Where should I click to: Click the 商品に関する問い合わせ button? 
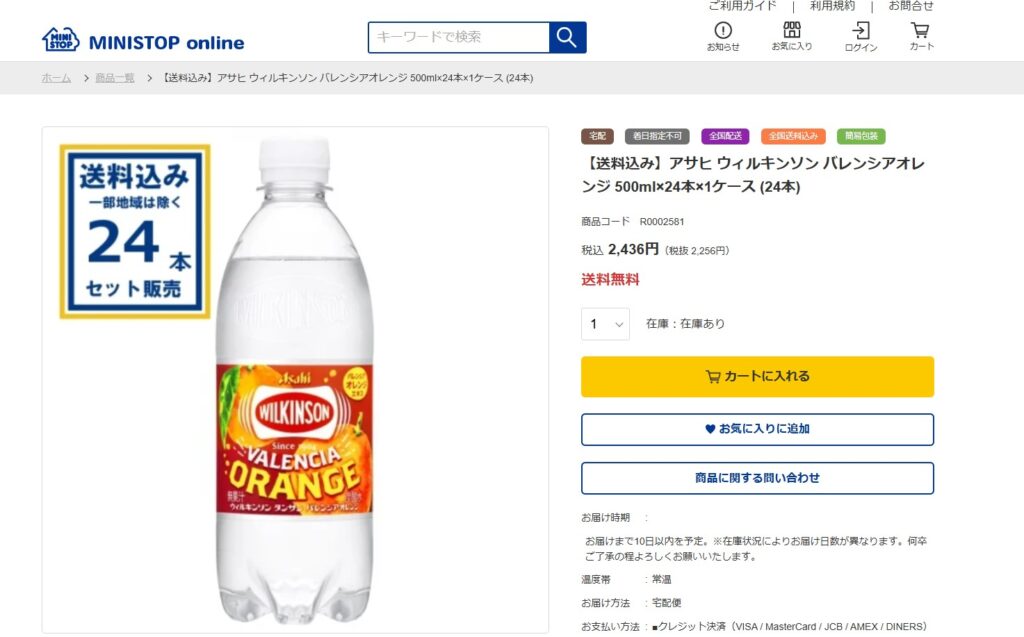point(757,478)
